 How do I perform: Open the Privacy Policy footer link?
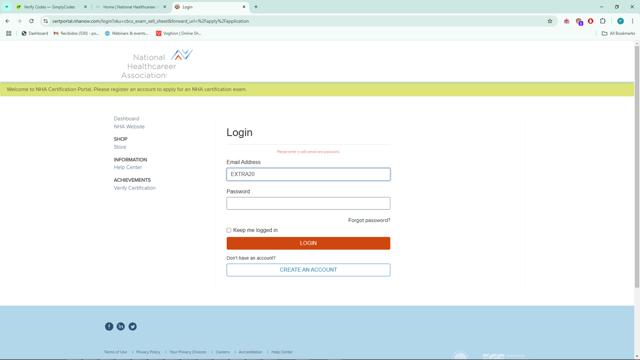pos(148,352)
